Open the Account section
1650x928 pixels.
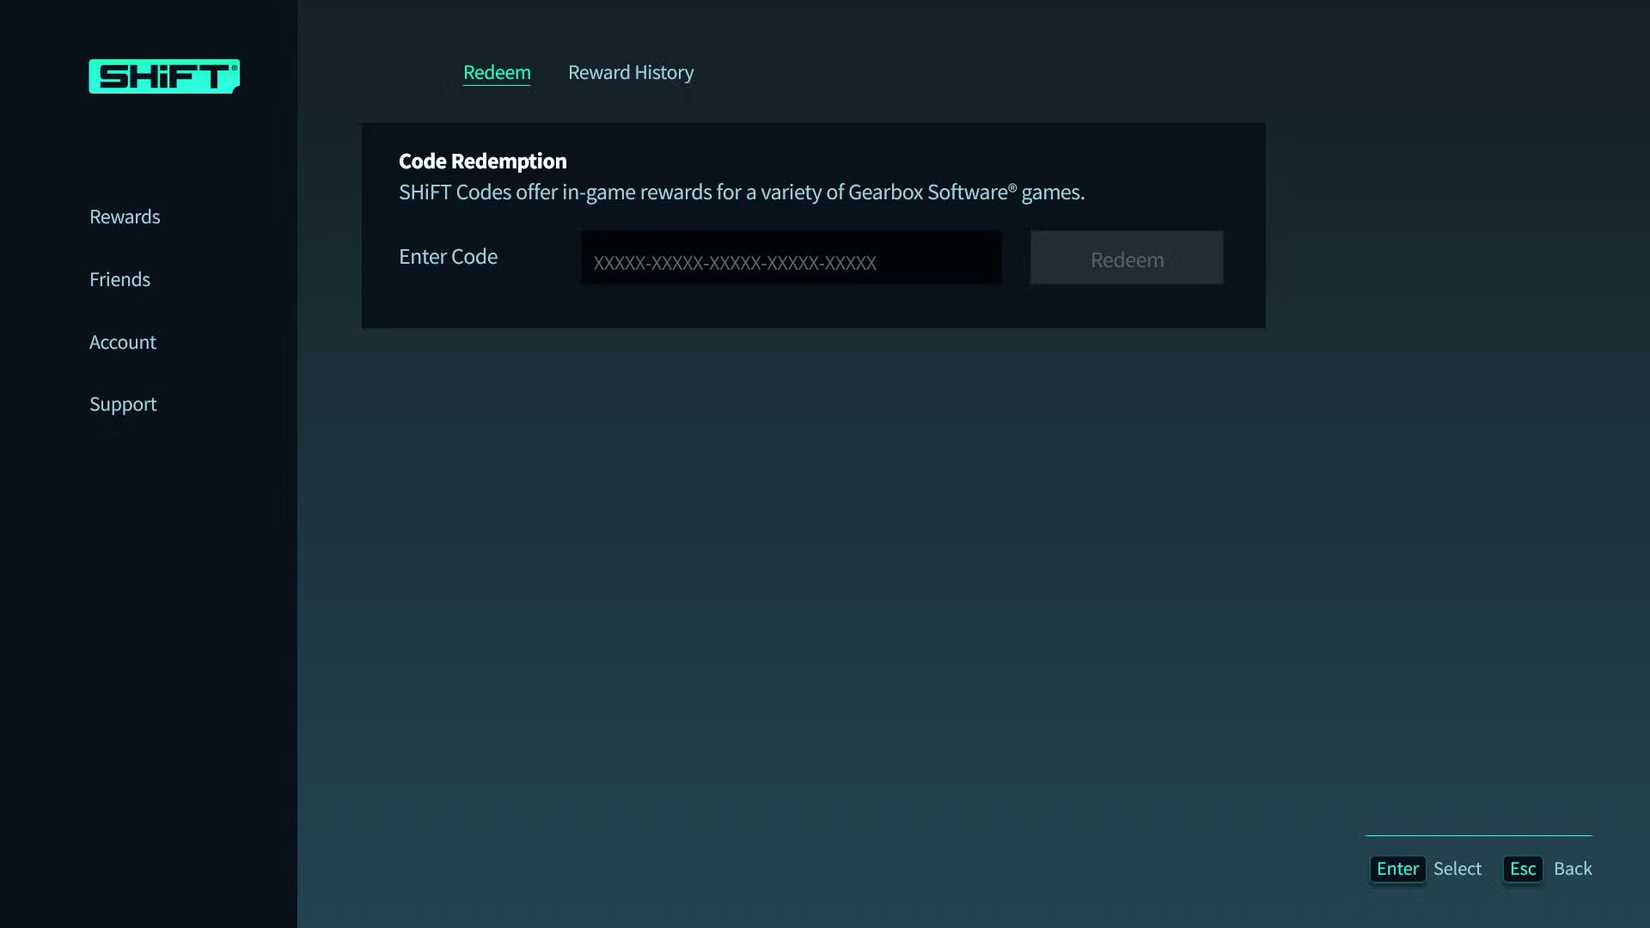tap(122, 341)
